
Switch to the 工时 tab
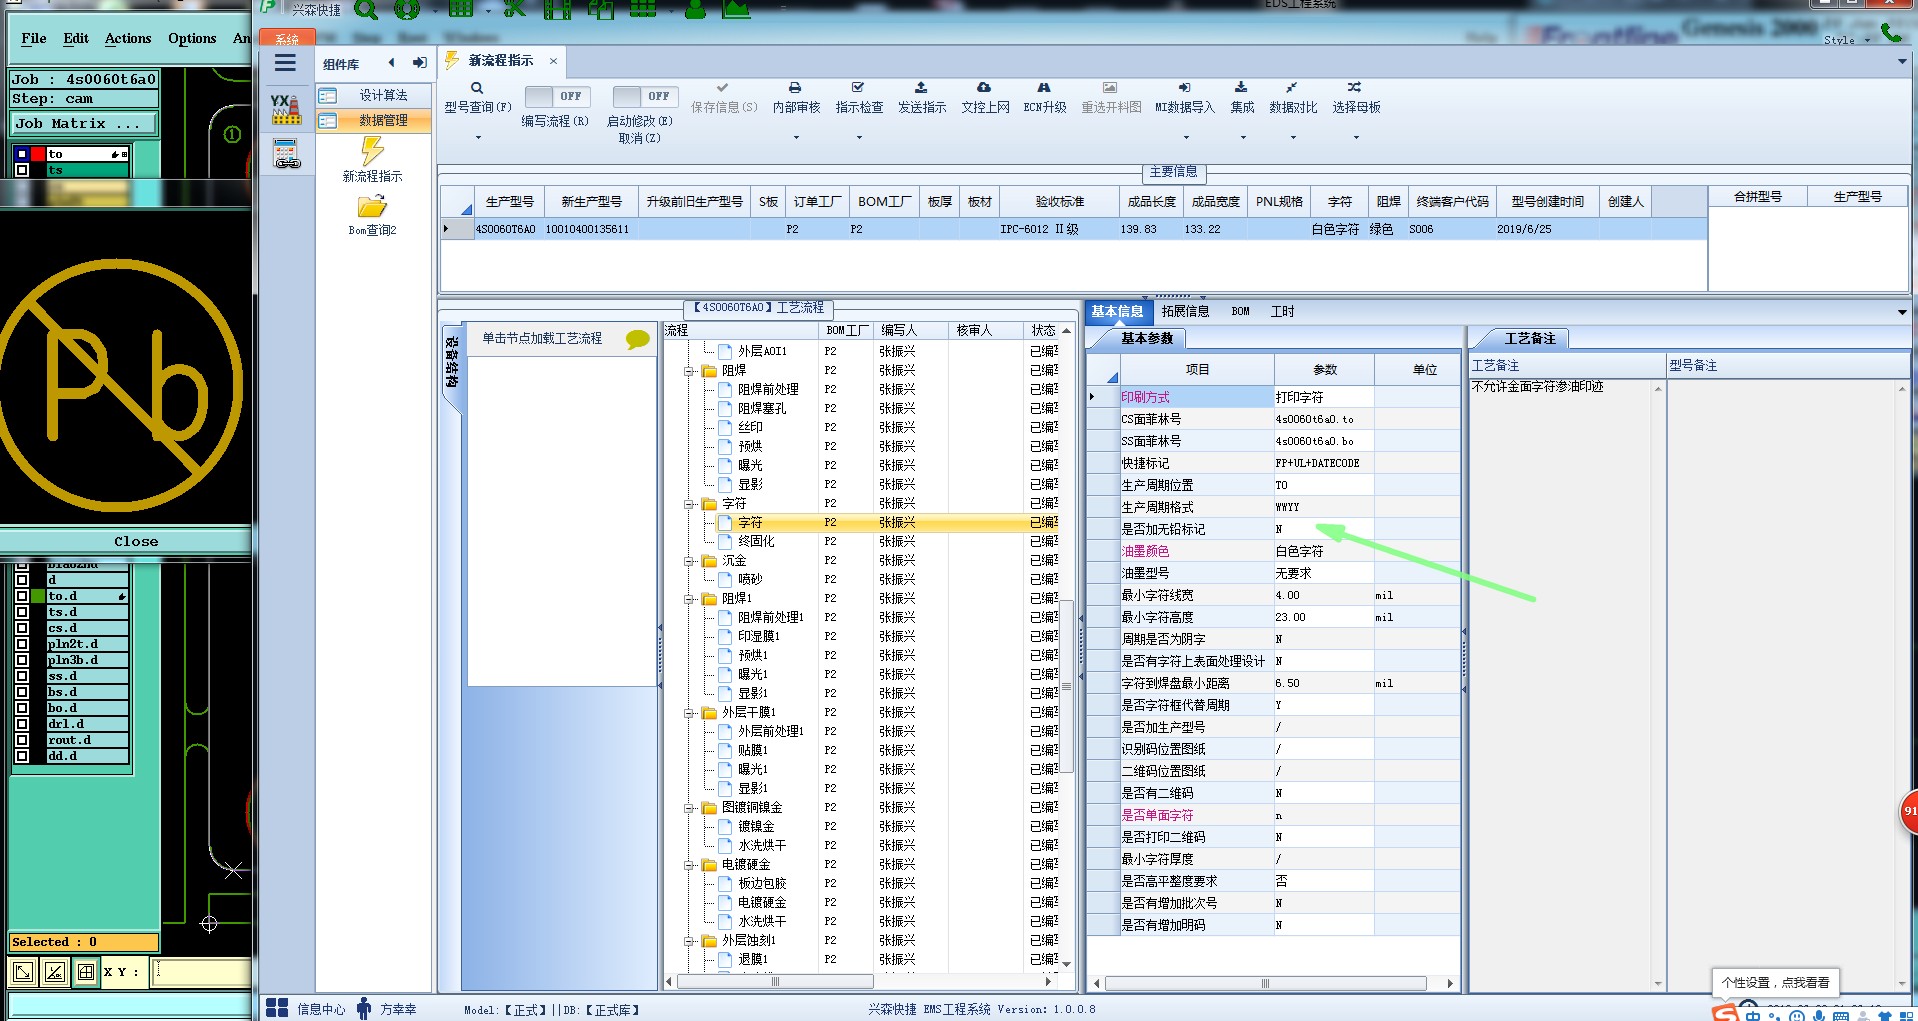coord(1282,311)
